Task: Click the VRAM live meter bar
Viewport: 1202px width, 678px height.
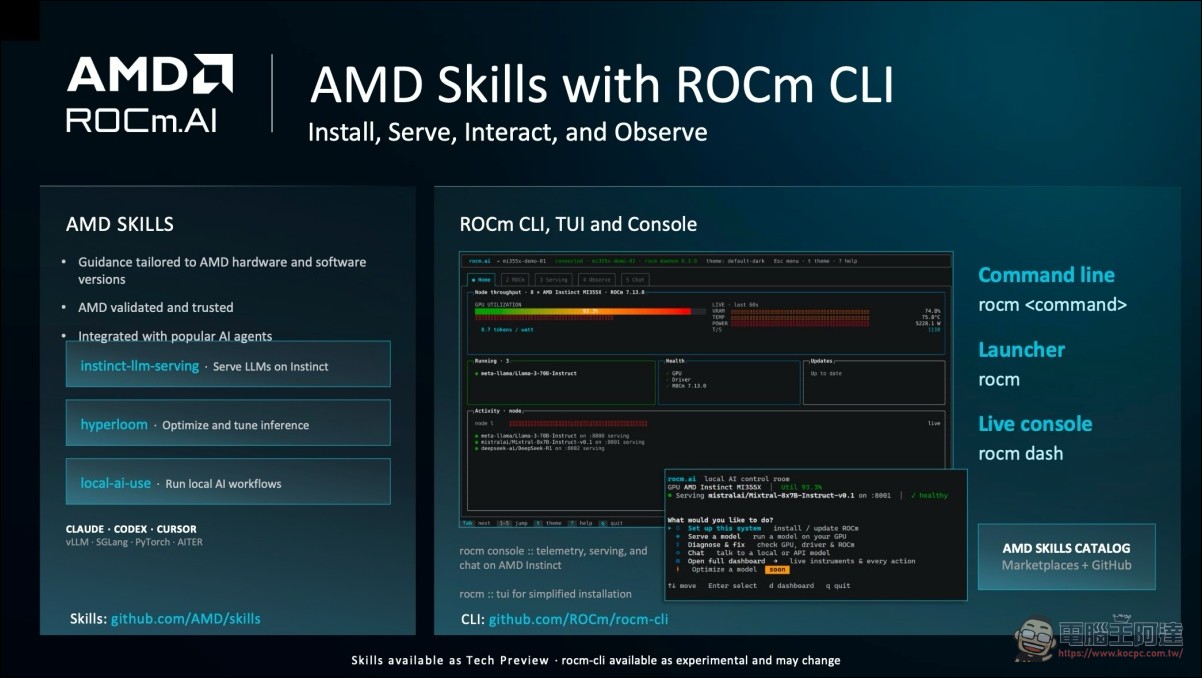Action: pyautogui.click(x=800, y=311)
